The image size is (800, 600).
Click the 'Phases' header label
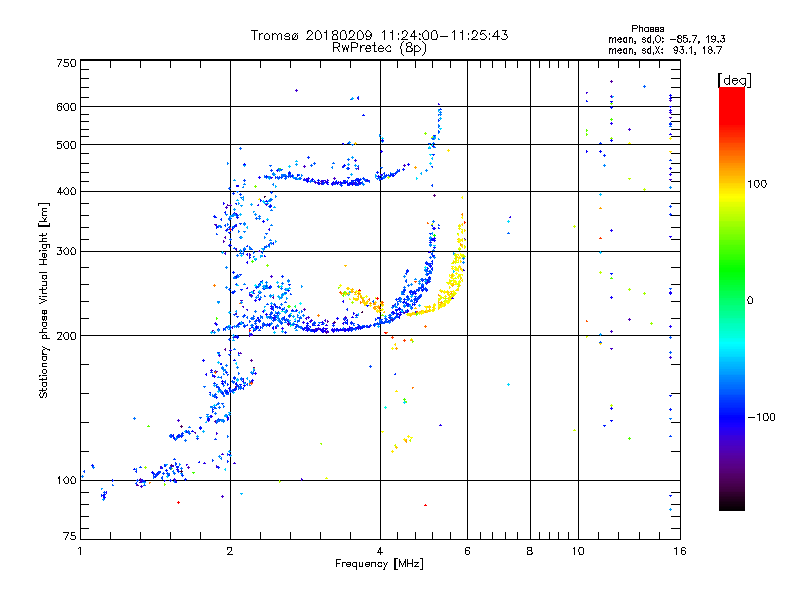[647, 29]
